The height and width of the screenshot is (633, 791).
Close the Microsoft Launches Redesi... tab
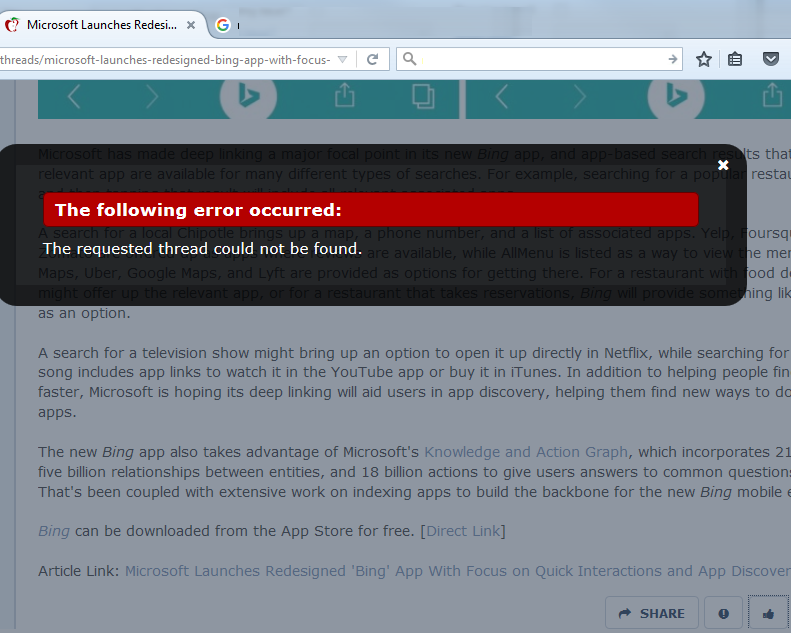191,25
